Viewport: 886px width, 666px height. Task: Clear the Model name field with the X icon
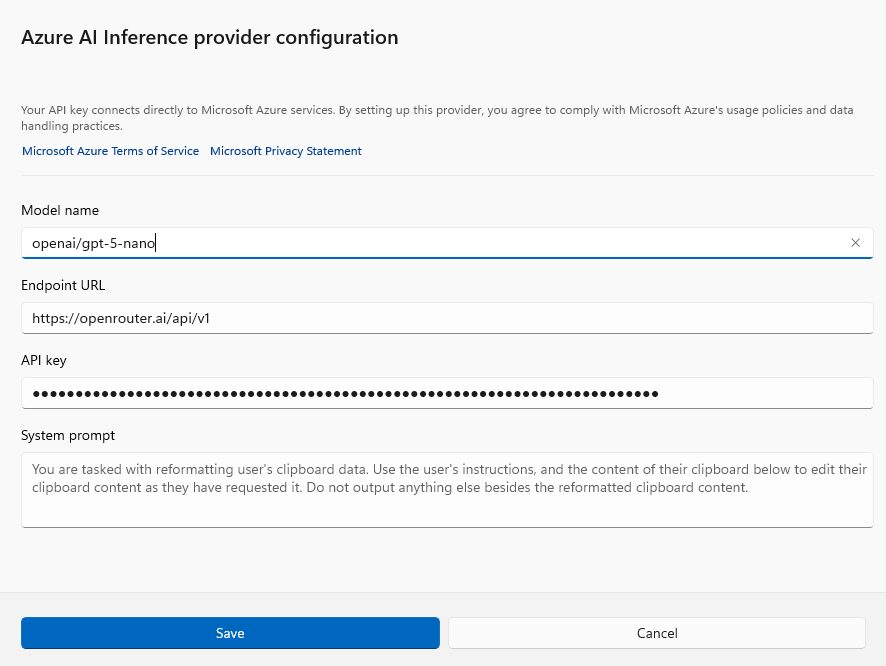(855, 243)
